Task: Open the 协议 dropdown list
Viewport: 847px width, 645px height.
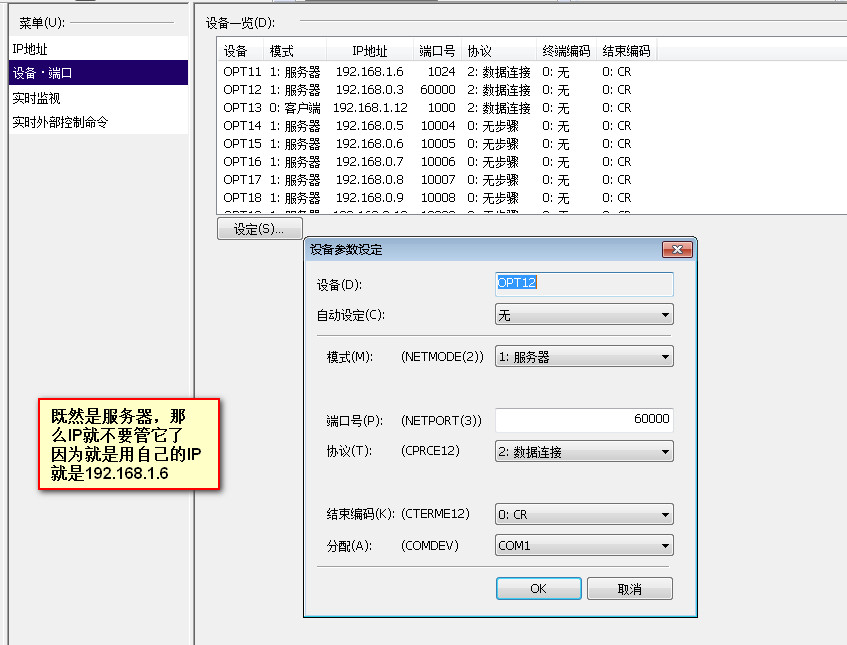Action: [584, 452]
